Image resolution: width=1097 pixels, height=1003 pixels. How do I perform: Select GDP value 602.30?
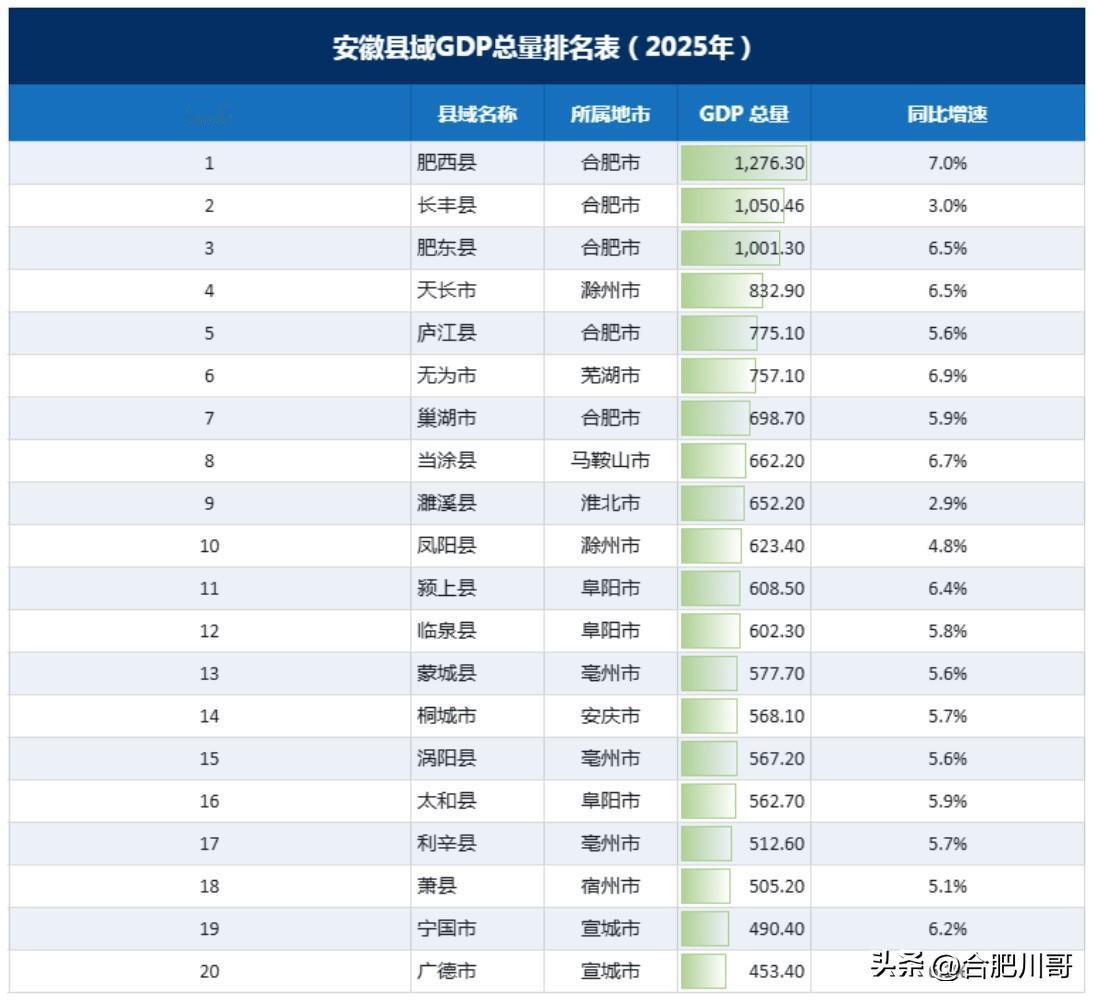pyautogui.click(x=777, y=631)
